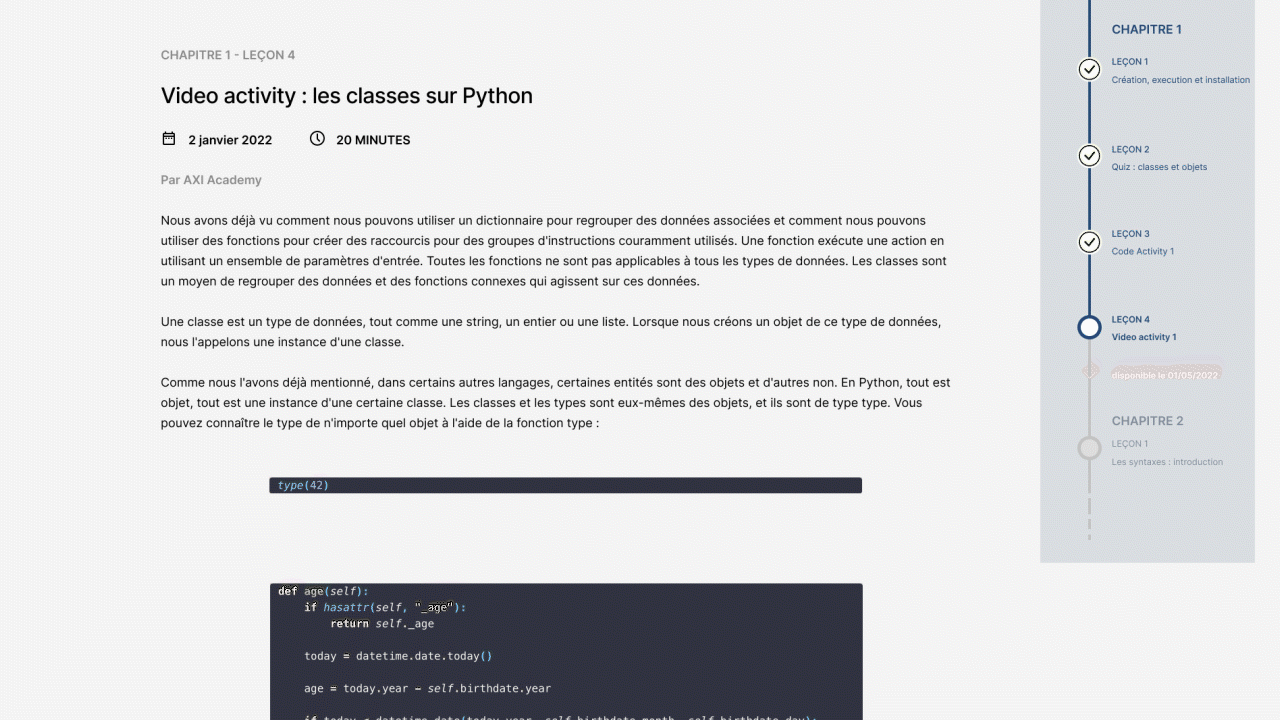
Task: Click the 'Par AXI Academy' author text
Action: [x=211, y=180]
